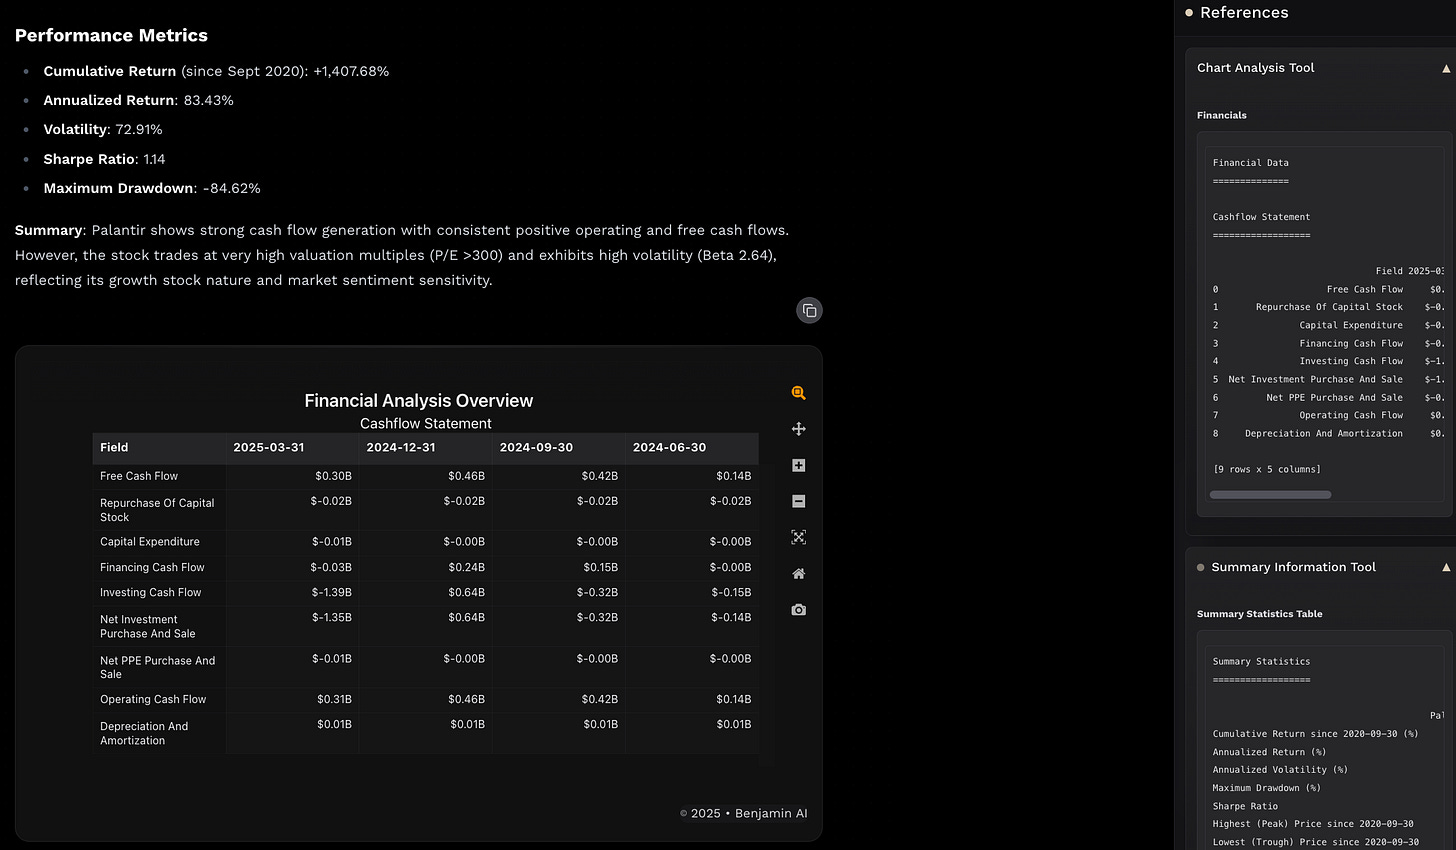The image size is (1456, 850).
Task: Click Investing Cash Flow table row label
Action: point(150,592)
